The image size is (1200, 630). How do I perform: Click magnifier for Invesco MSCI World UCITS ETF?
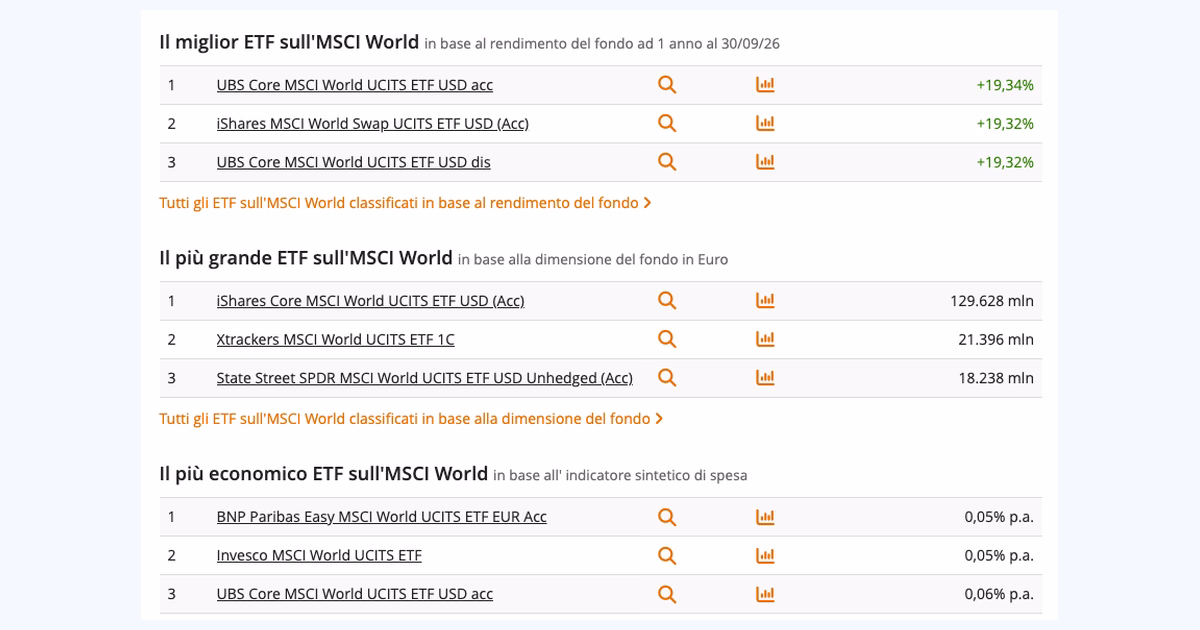point(667,555)
